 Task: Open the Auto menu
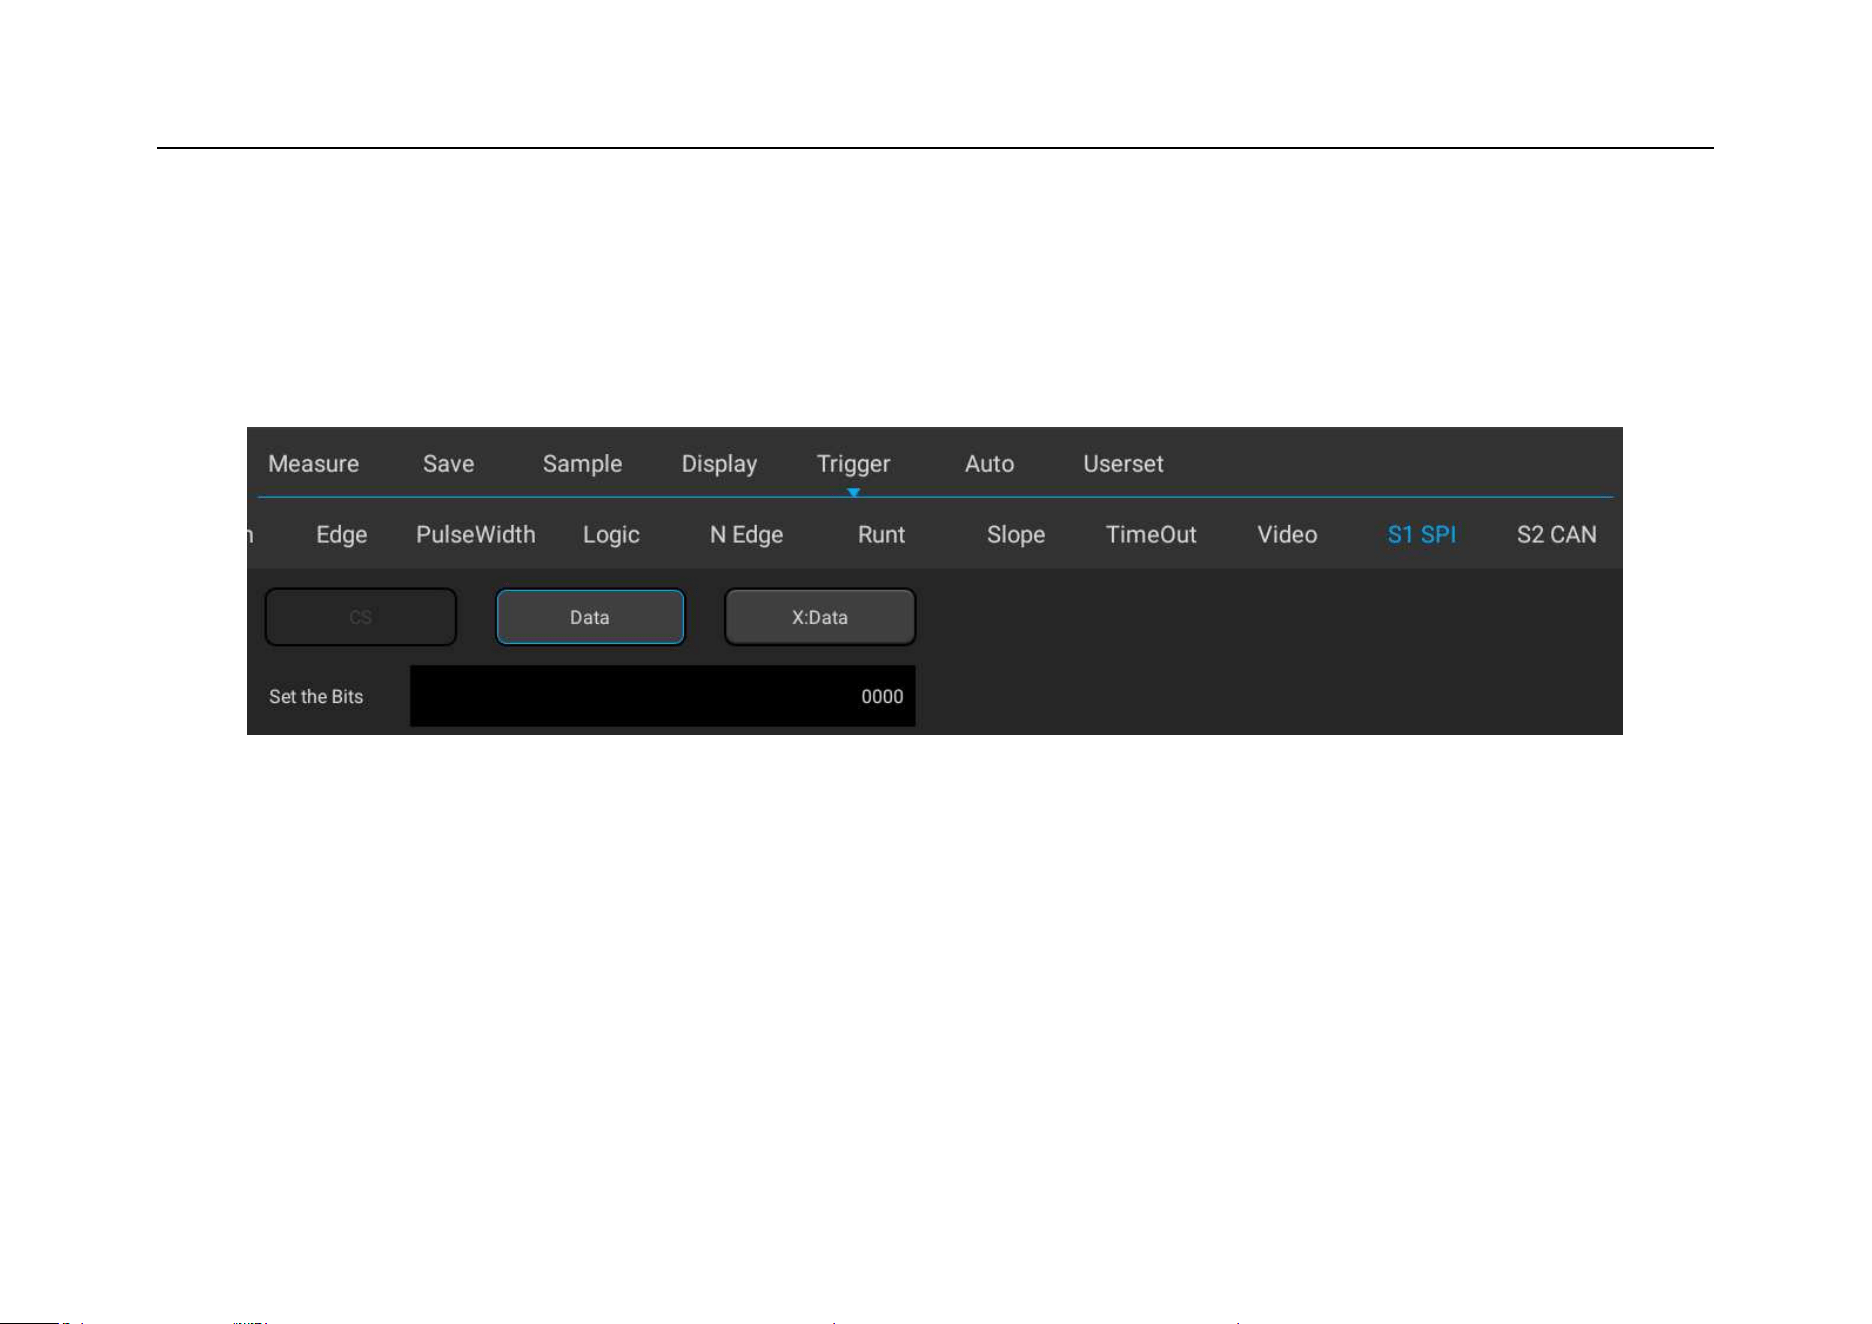tap(989, 464)
